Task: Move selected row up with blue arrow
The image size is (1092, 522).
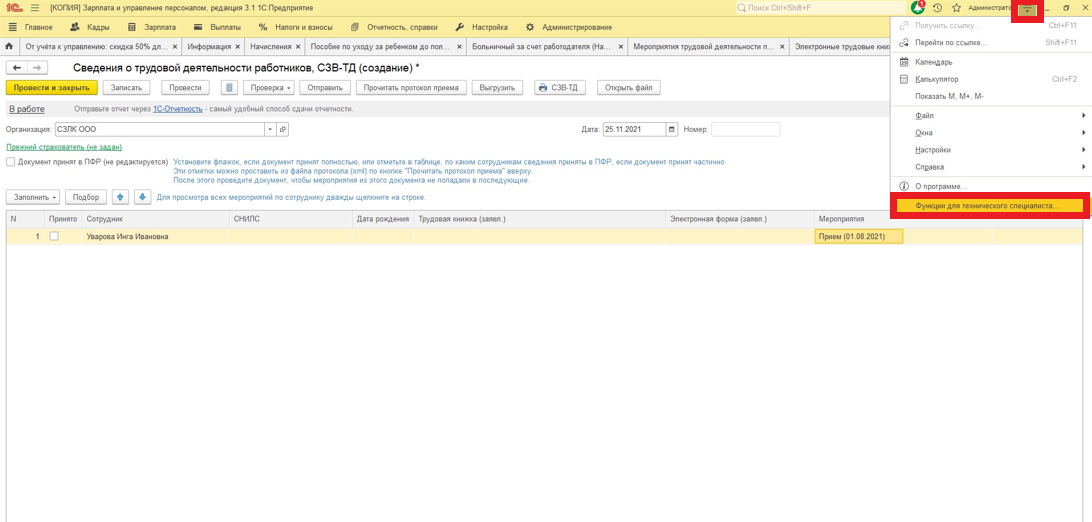Action: point(120,197)
